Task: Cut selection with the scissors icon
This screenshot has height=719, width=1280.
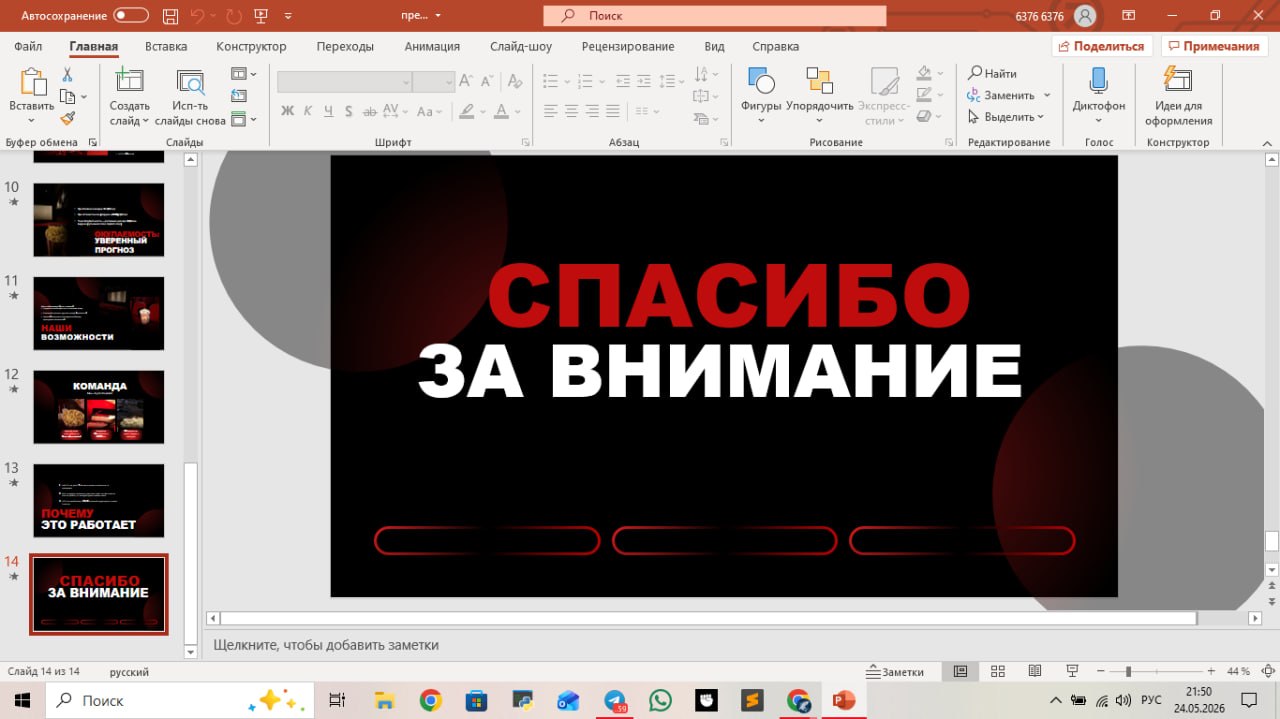Action: pos(67,75)
